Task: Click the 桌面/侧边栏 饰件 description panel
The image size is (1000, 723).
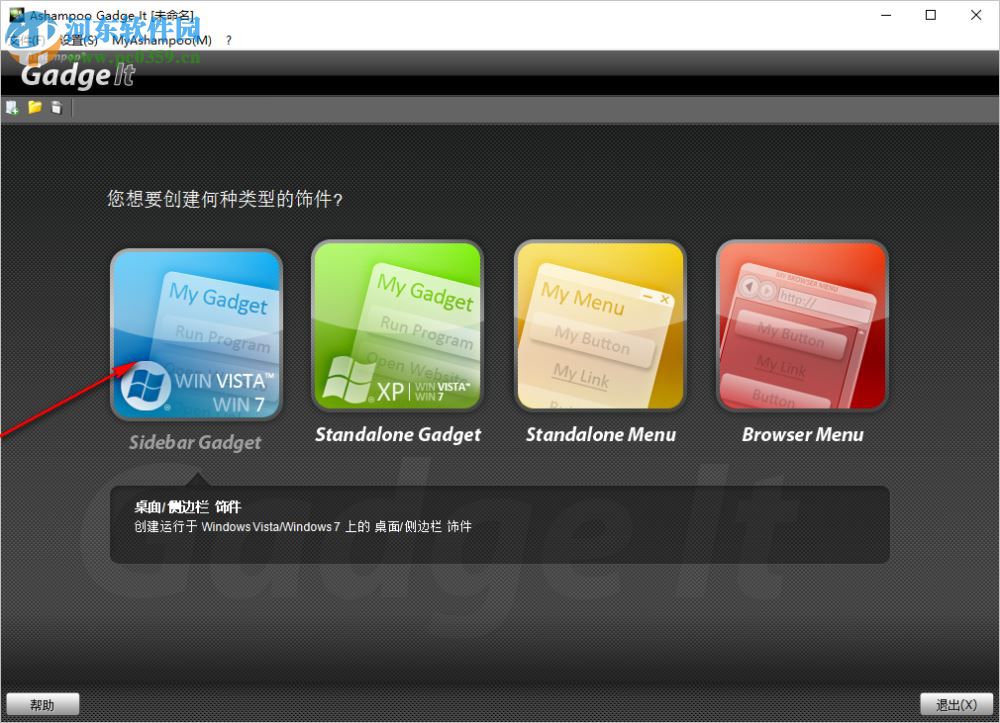Action: (498, 522)
